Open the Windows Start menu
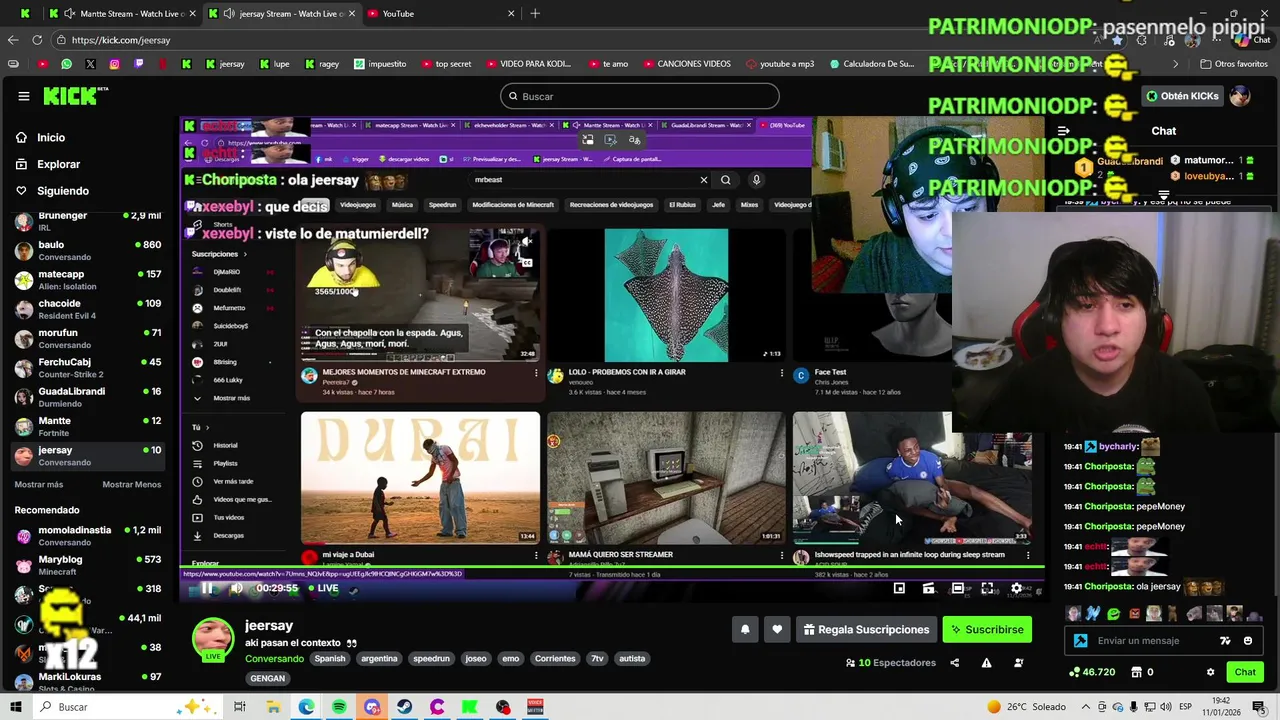The height and width of the screenshot is (720, 1280). click(x=15, y=707)
